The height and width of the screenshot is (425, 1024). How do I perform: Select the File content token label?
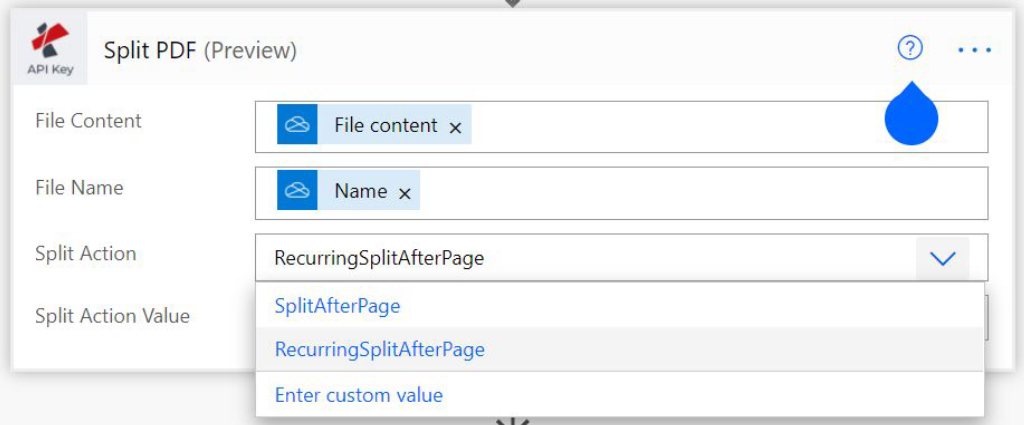pos(385,125)
